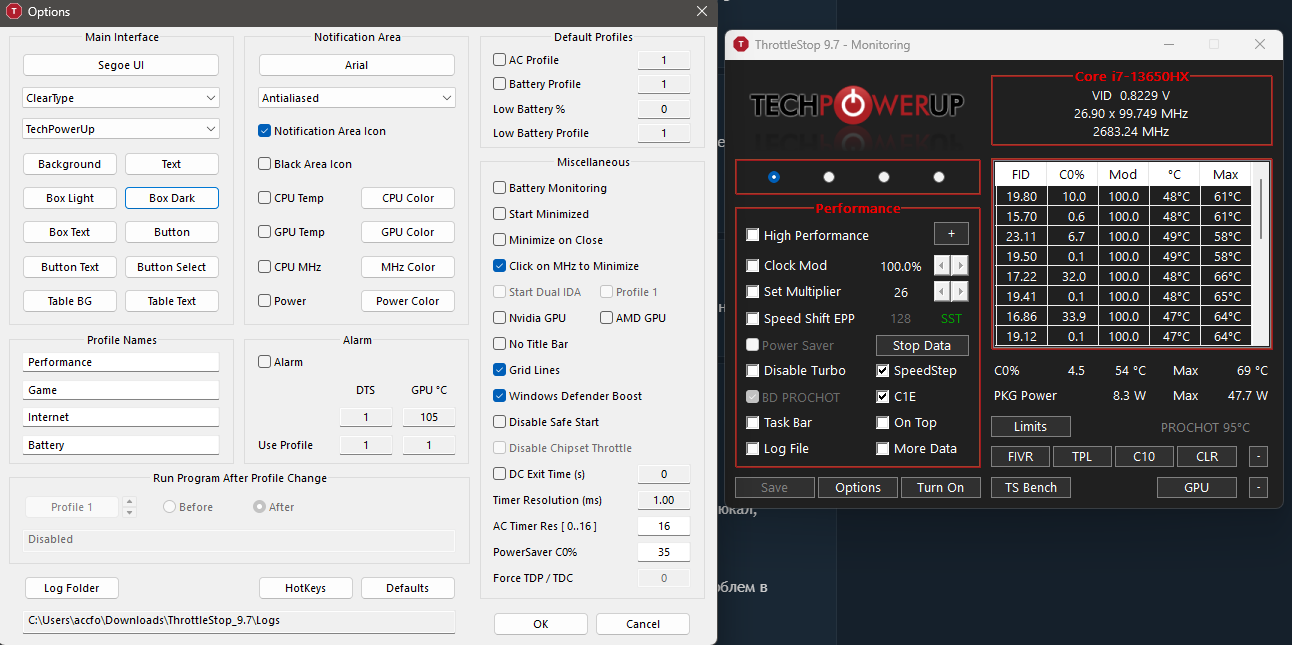
Task: Uncheck the SpeedStep checkbox
Action: click(883, 371)
